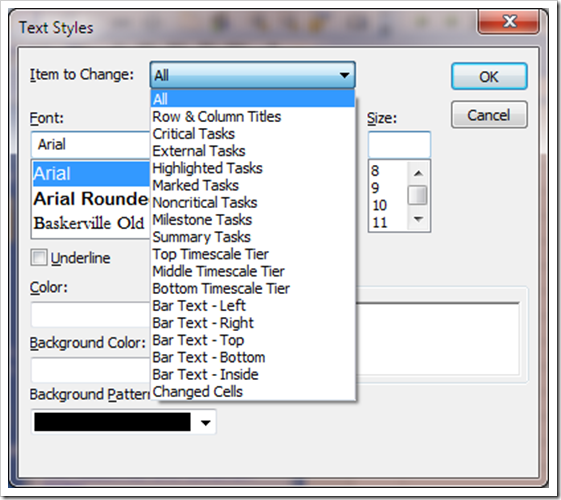The image size is (561, 500).
Task: Toggle the Underline checkbox
Action: [x=39, y=258]
